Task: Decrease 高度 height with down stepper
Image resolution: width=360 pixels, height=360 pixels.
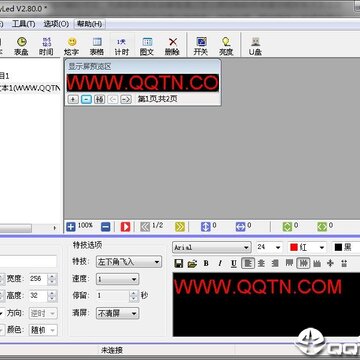Action: (x=52, y=298)
